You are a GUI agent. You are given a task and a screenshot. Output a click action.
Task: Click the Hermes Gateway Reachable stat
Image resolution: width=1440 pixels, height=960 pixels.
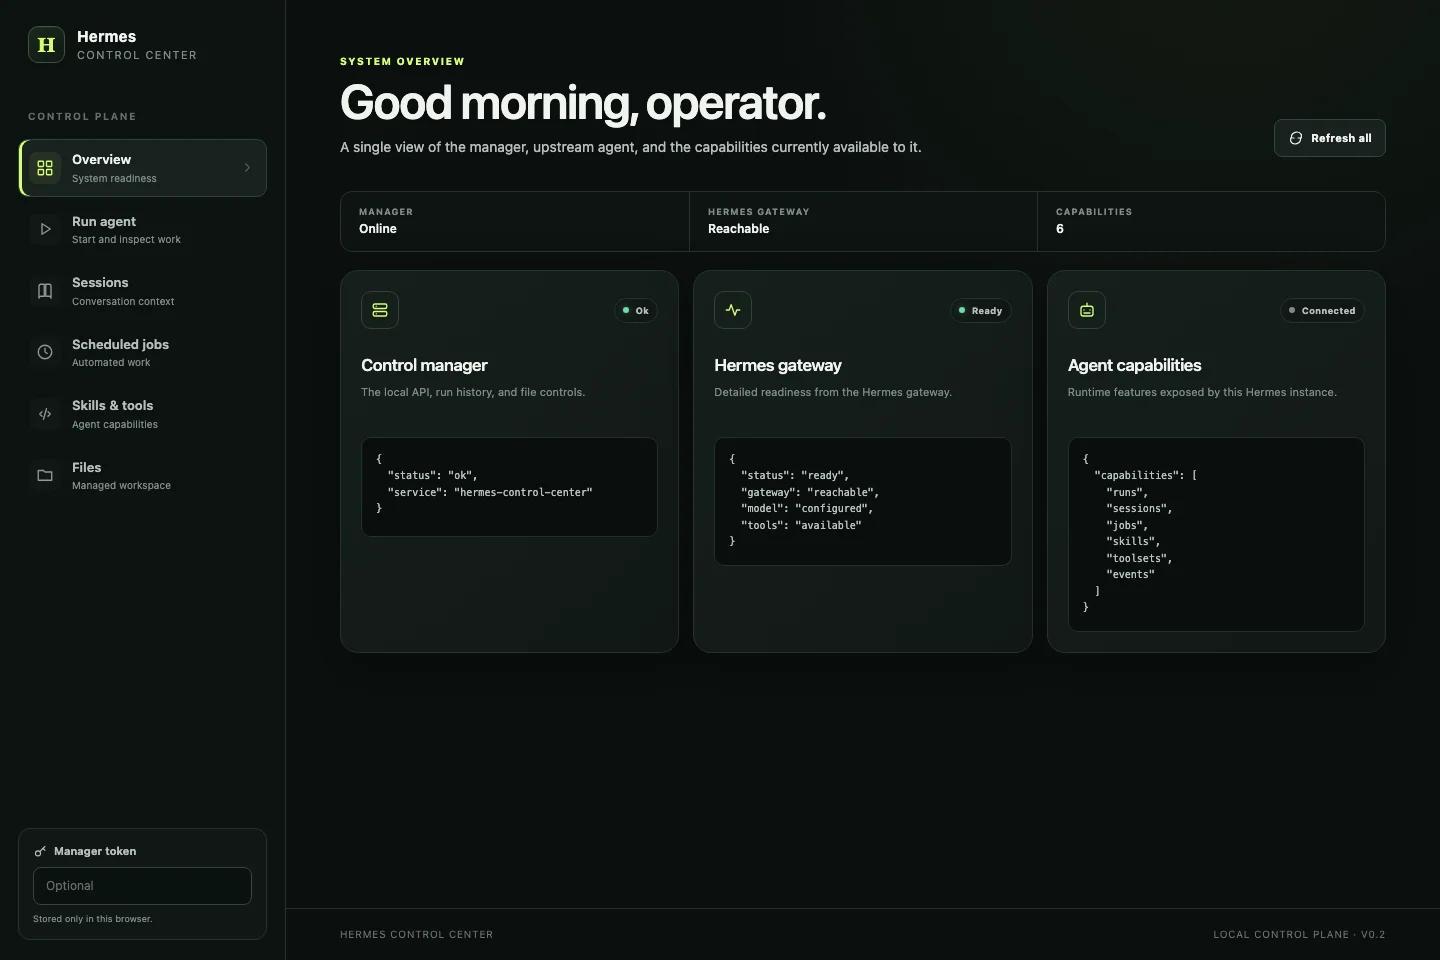863,221
